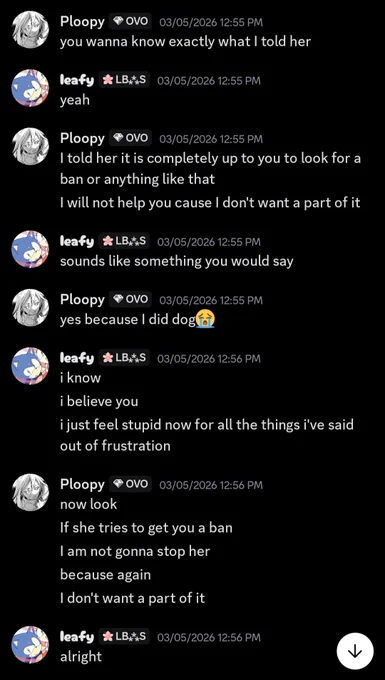Click the LB⁂S tag above "alright" message
This screenshot has height=680, width=385.
(x=124, y=636)
